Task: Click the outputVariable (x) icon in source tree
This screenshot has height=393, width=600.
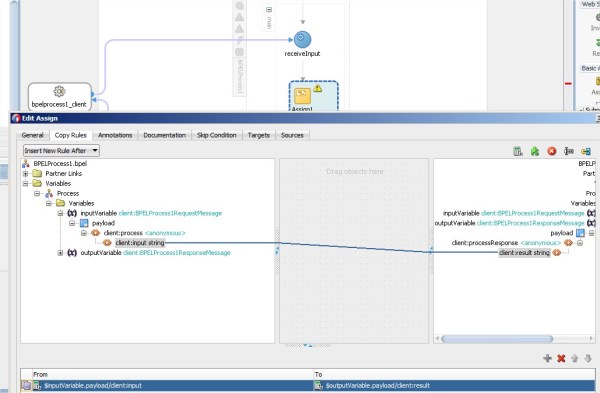Action: click(72, 253)
